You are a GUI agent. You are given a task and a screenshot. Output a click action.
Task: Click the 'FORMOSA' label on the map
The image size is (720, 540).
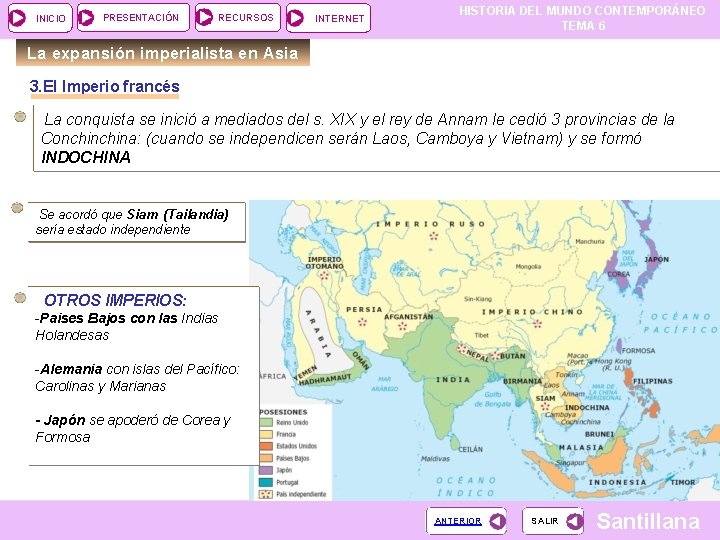coord(638,350)
